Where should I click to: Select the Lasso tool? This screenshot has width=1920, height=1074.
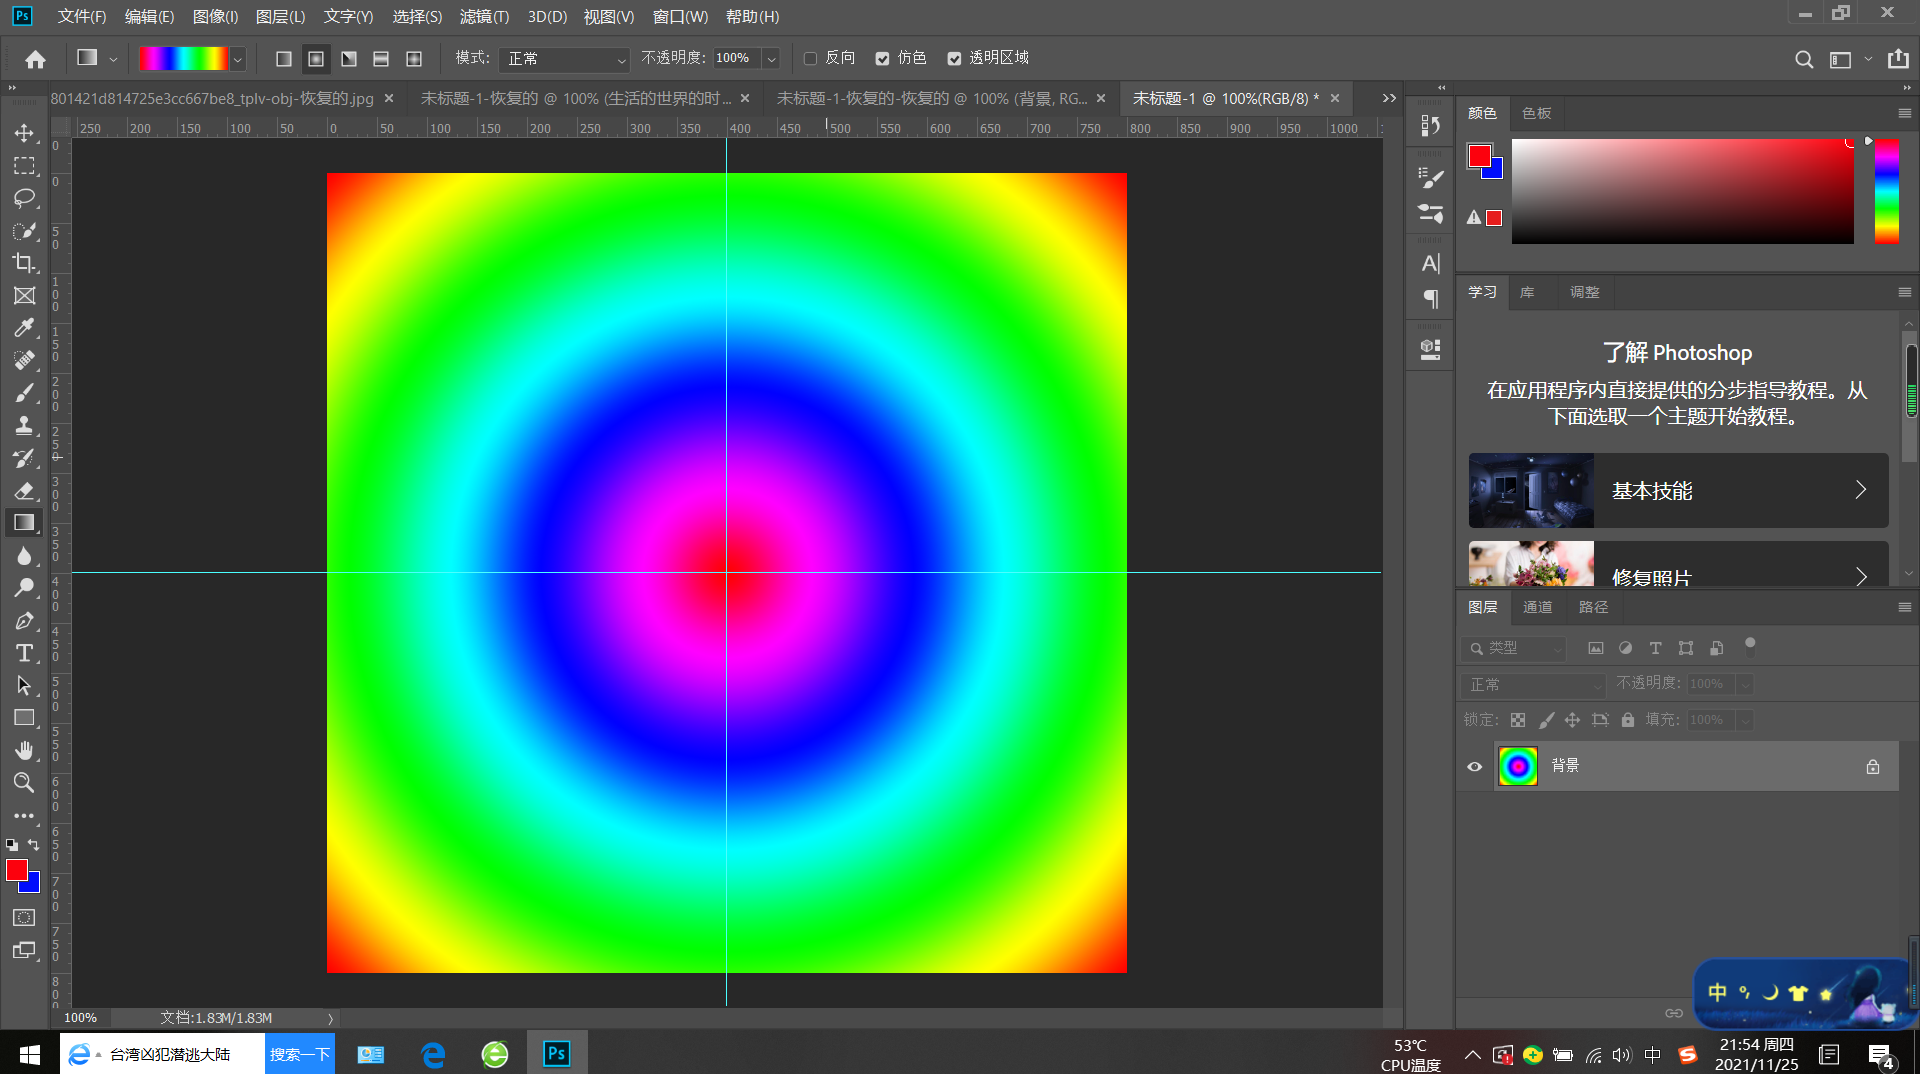(x=24, y=198)
